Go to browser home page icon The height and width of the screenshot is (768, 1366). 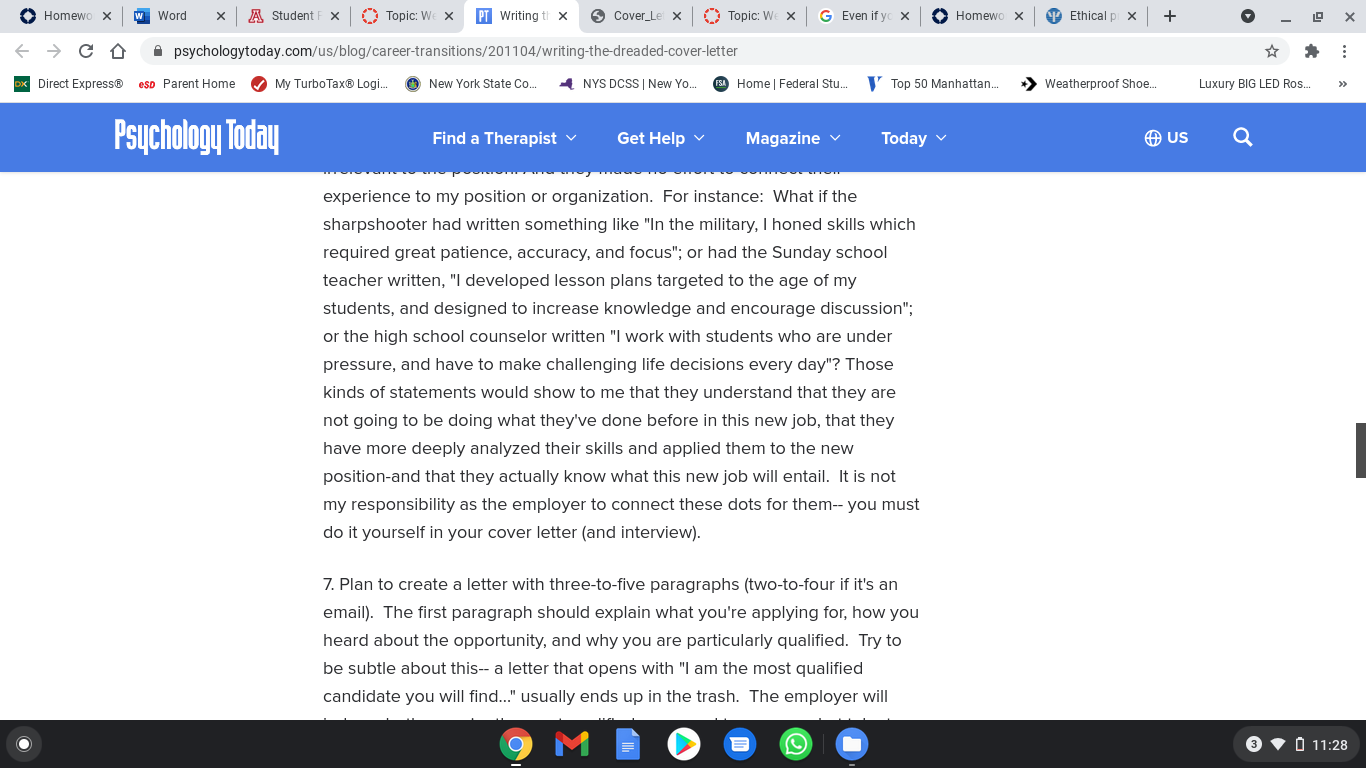click(118, 51)
